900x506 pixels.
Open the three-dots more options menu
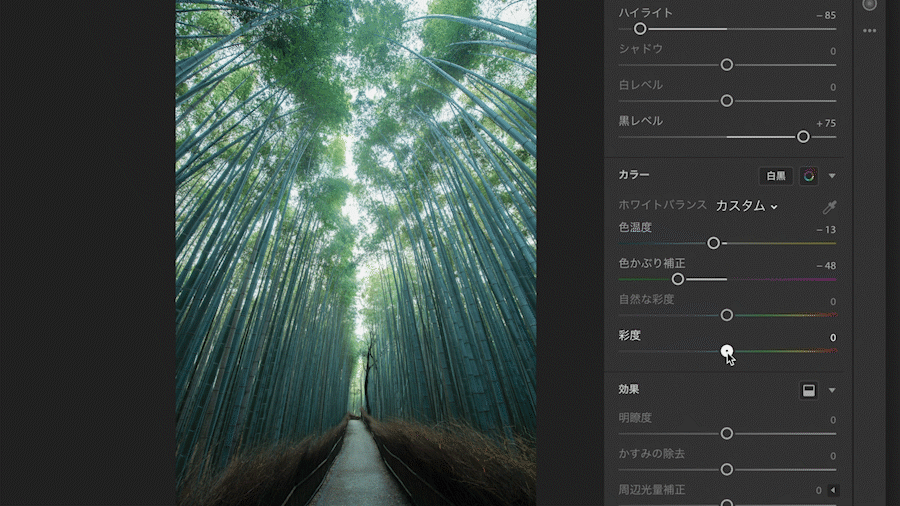pyautogui.click(x=870, y=31)
